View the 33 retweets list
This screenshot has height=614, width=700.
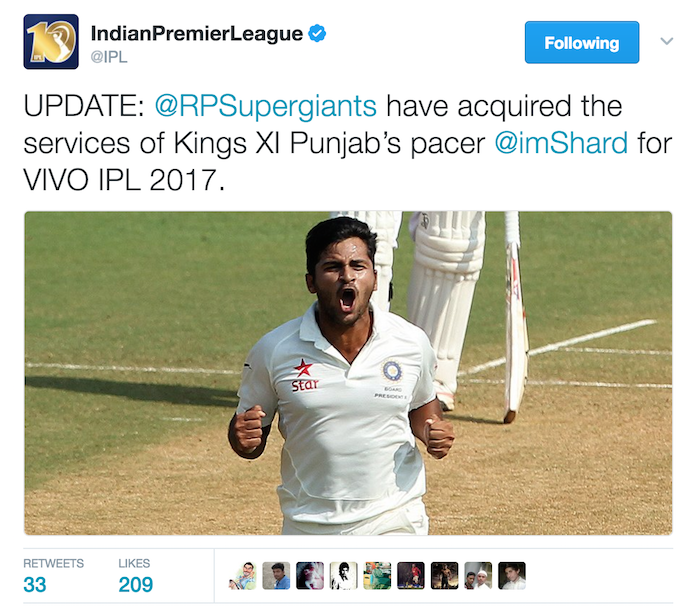pos(53,576)
